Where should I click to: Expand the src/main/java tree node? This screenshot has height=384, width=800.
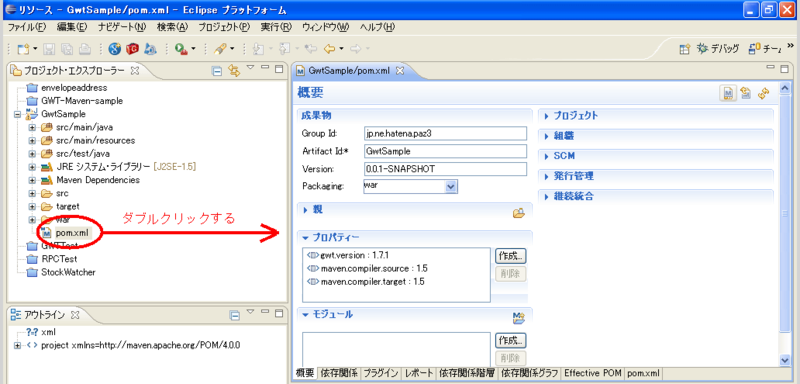tap(32, 127)
